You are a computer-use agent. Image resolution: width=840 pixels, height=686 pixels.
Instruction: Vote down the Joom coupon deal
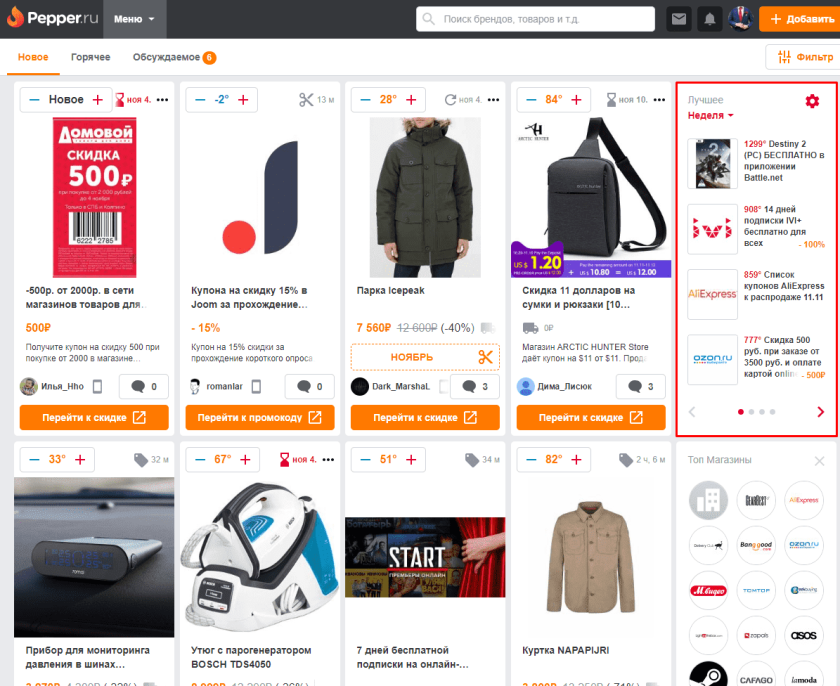(x=200, y=100)
